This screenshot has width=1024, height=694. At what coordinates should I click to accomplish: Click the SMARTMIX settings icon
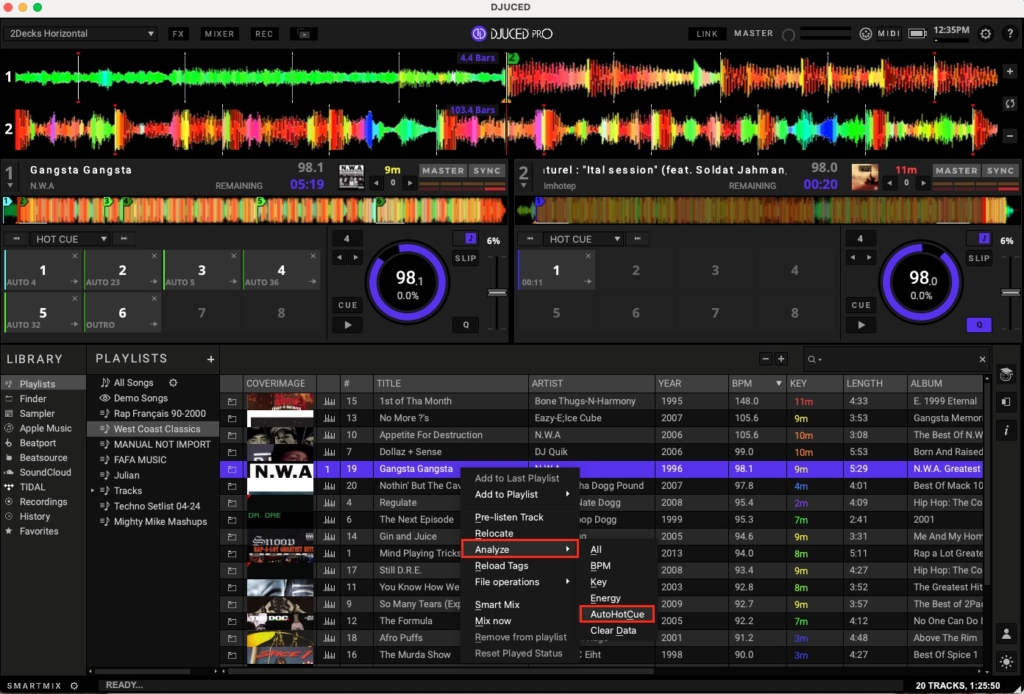[74, 685]
